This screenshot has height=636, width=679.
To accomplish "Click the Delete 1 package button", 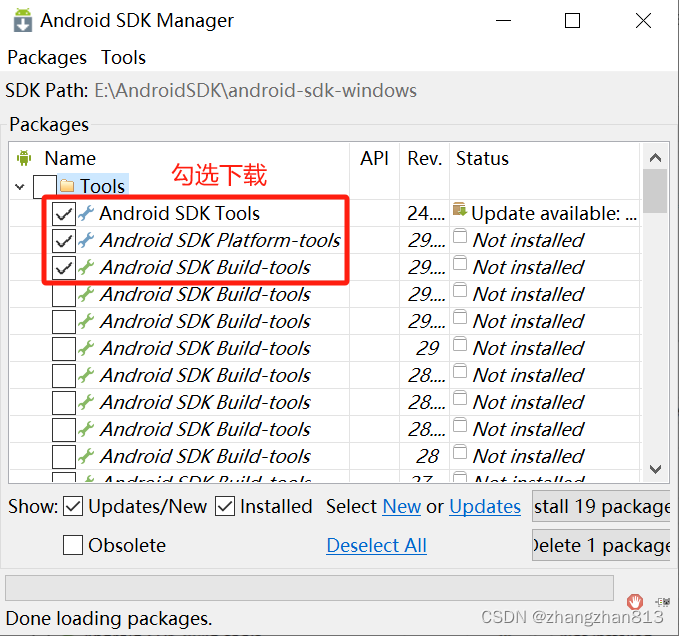I will click(x=601, y=545).
